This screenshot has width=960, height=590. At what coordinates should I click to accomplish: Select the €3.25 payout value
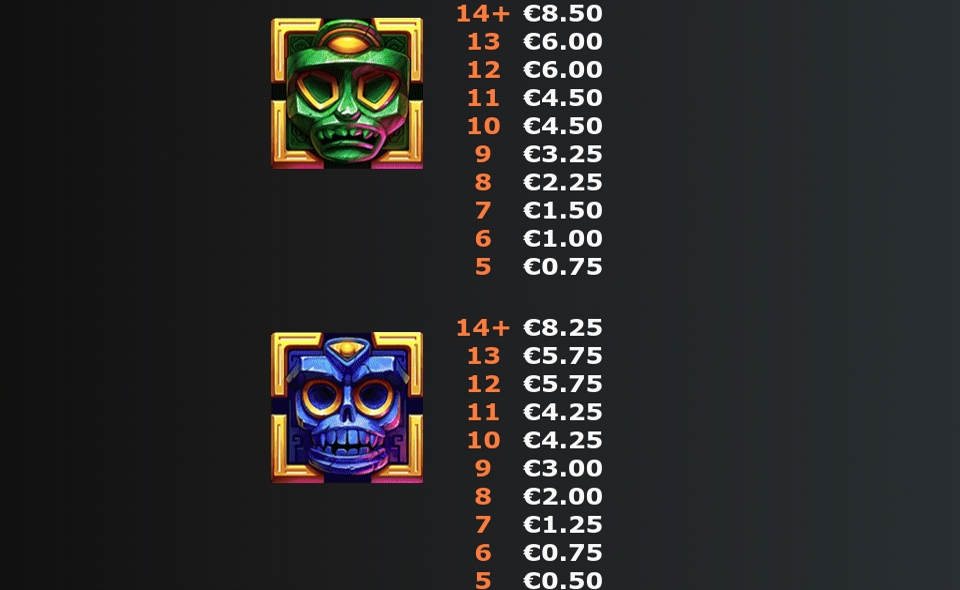[563, 154]
